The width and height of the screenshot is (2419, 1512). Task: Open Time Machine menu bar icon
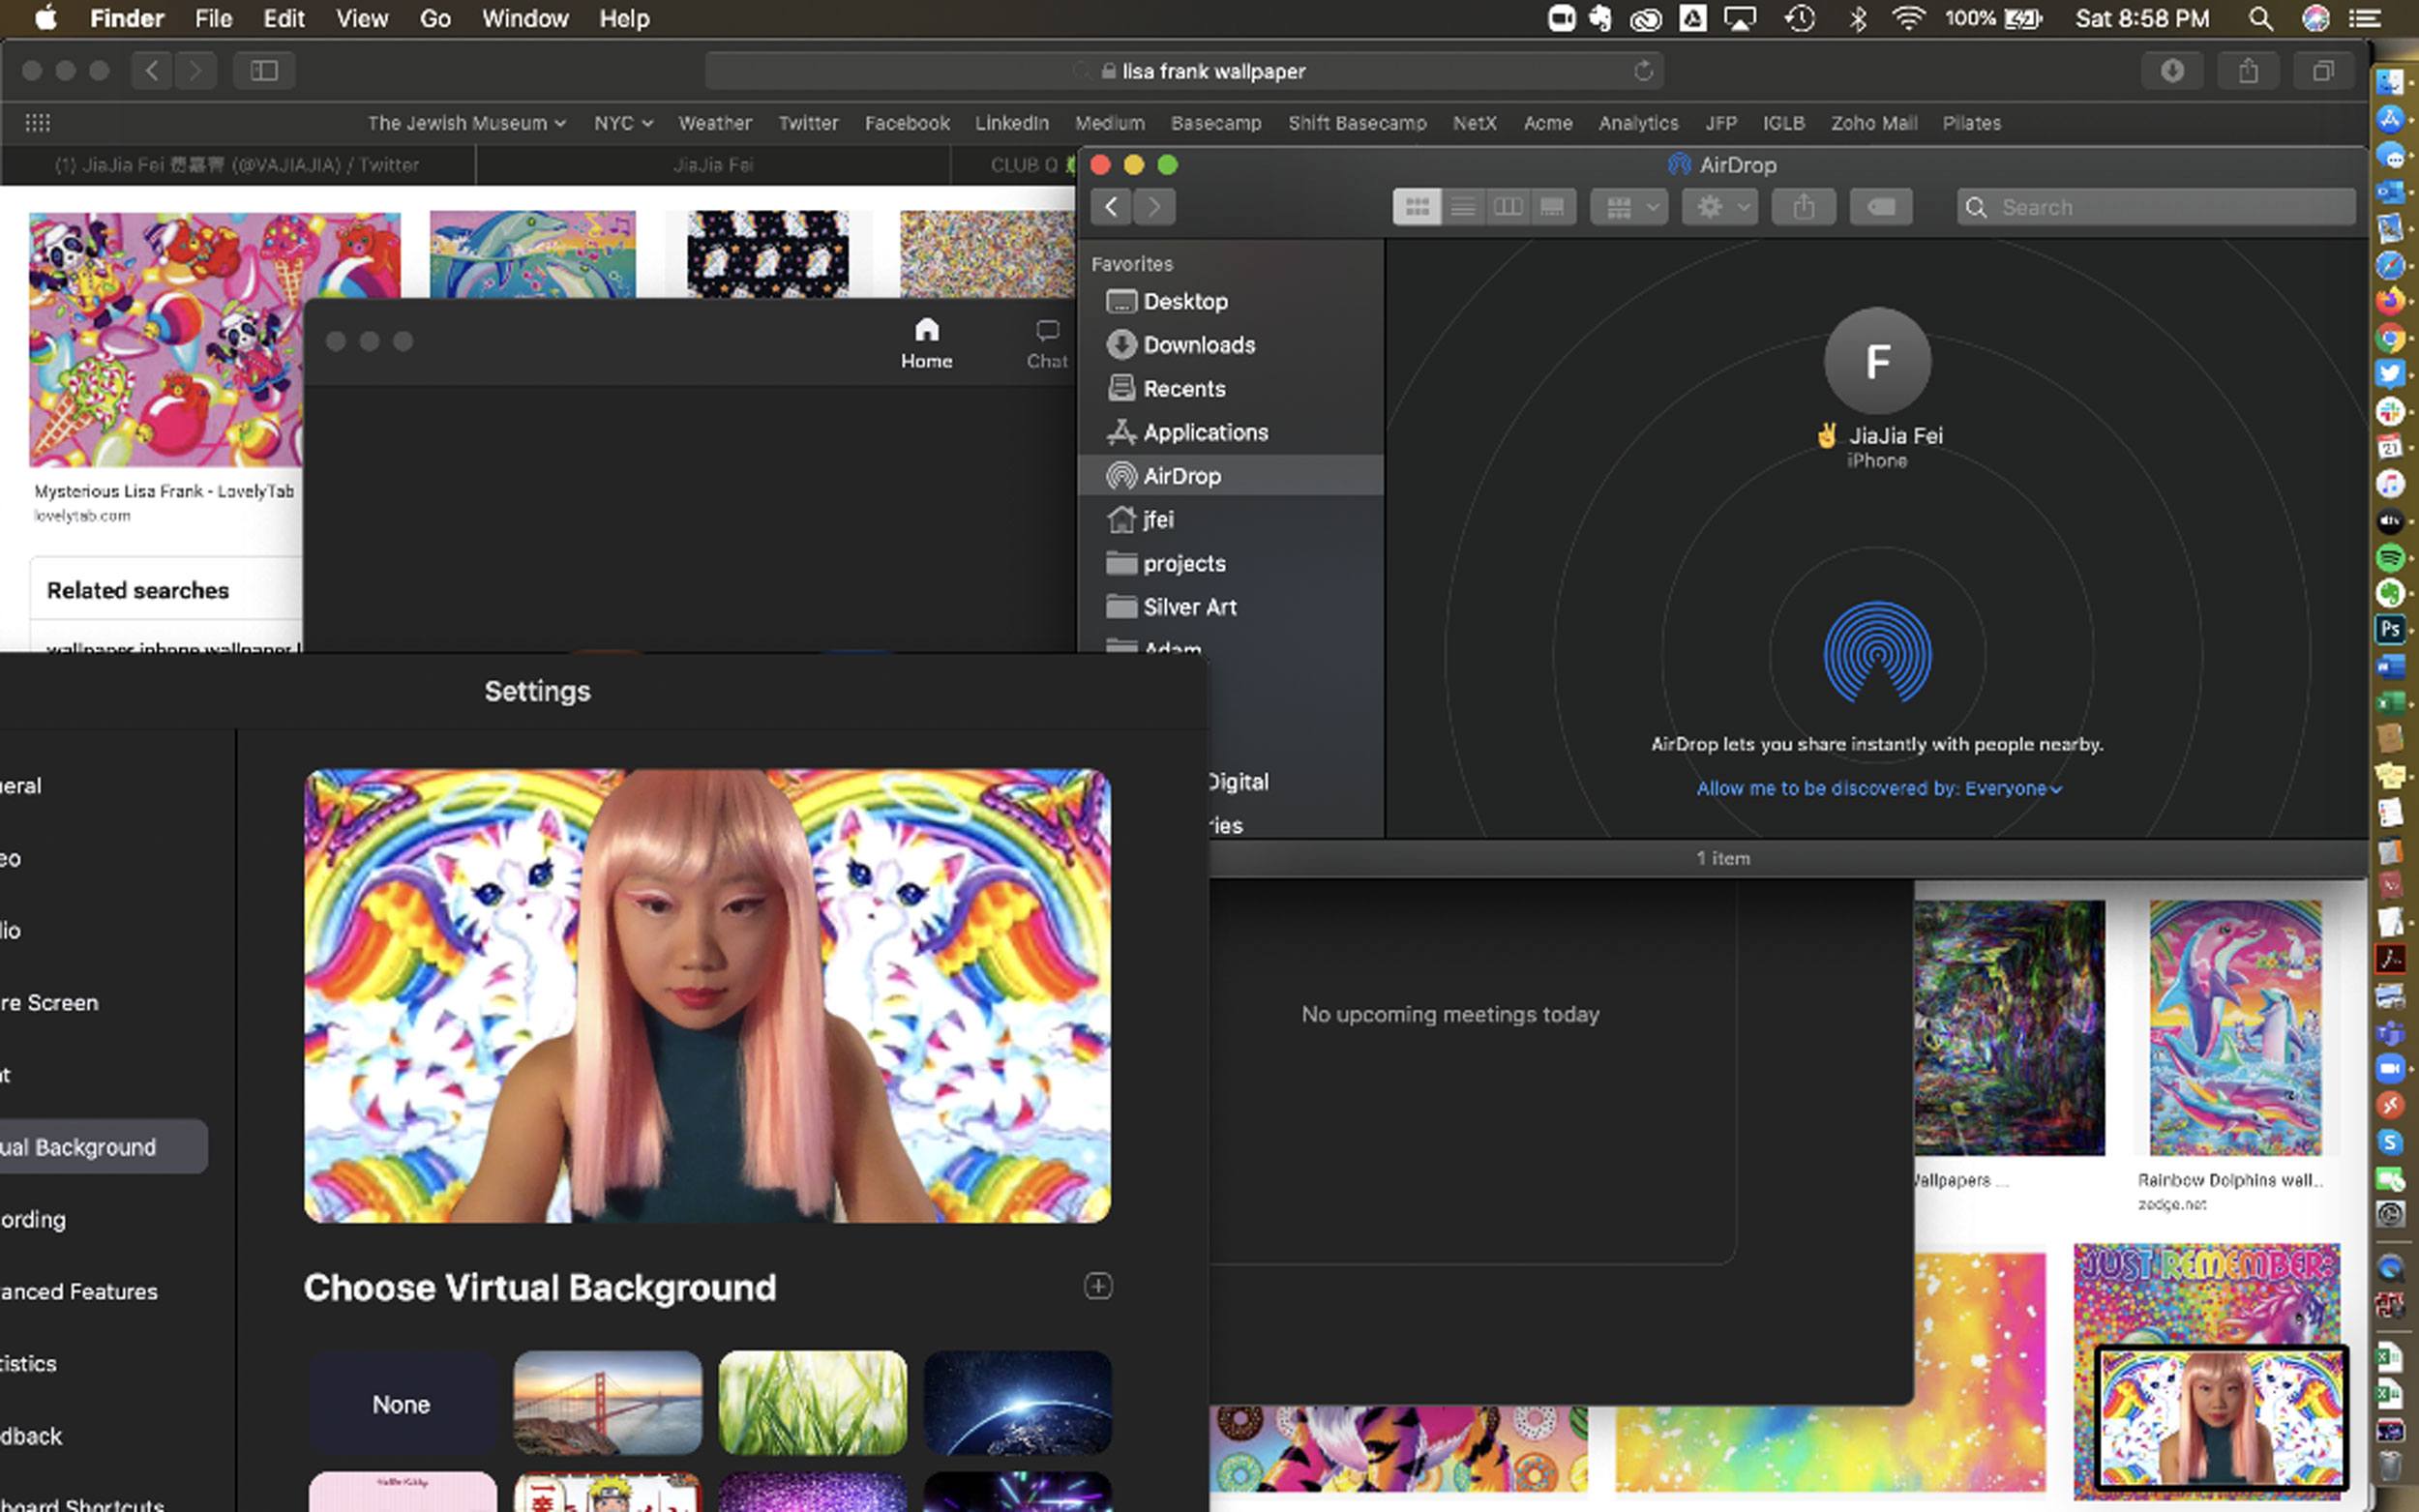(1800, 19)
